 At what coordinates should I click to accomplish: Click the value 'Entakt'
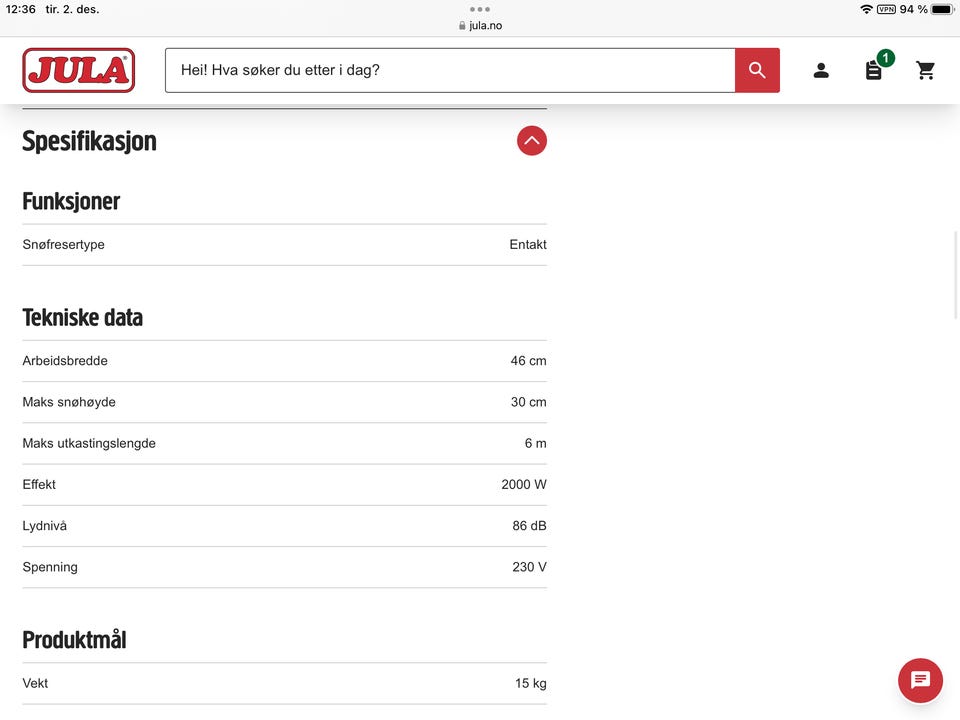[528, 245]
